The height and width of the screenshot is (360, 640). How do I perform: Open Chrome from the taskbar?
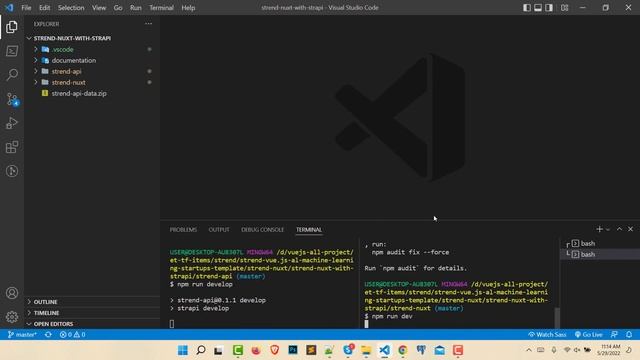pos(403,350)
